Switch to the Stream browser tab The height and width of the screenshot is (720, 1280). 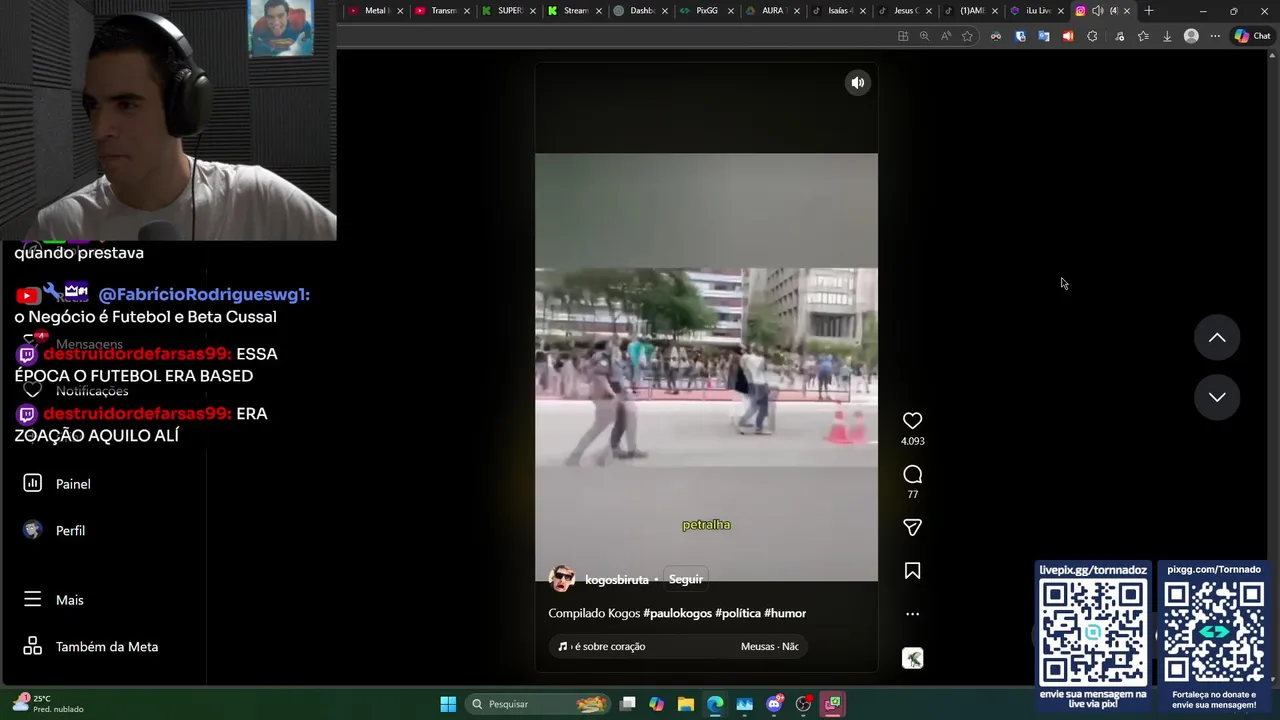575,11
